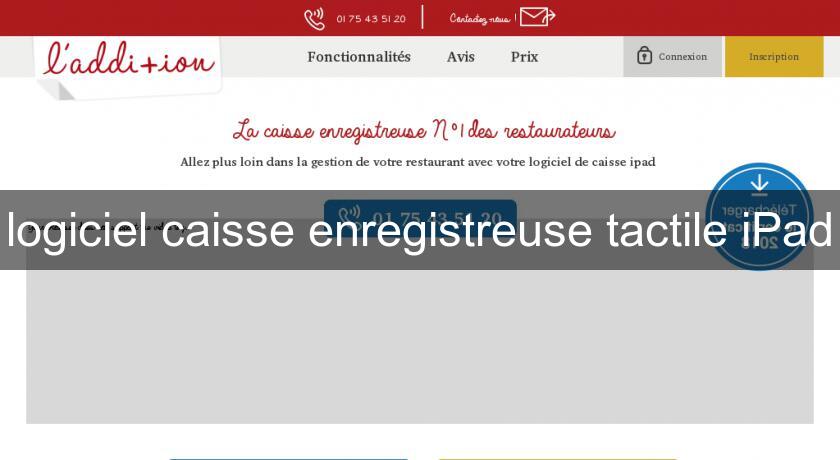Open the Fonctionnalités menu item
Viewport: 840px width, 460px height.
(359, 57)
